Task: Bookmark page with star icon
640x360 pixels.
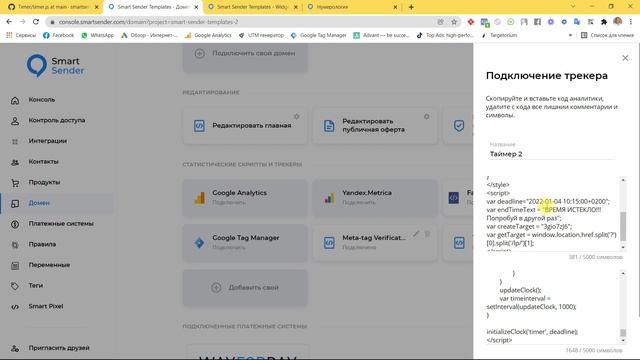Action: pyautogui.click(x=454, y=22)
